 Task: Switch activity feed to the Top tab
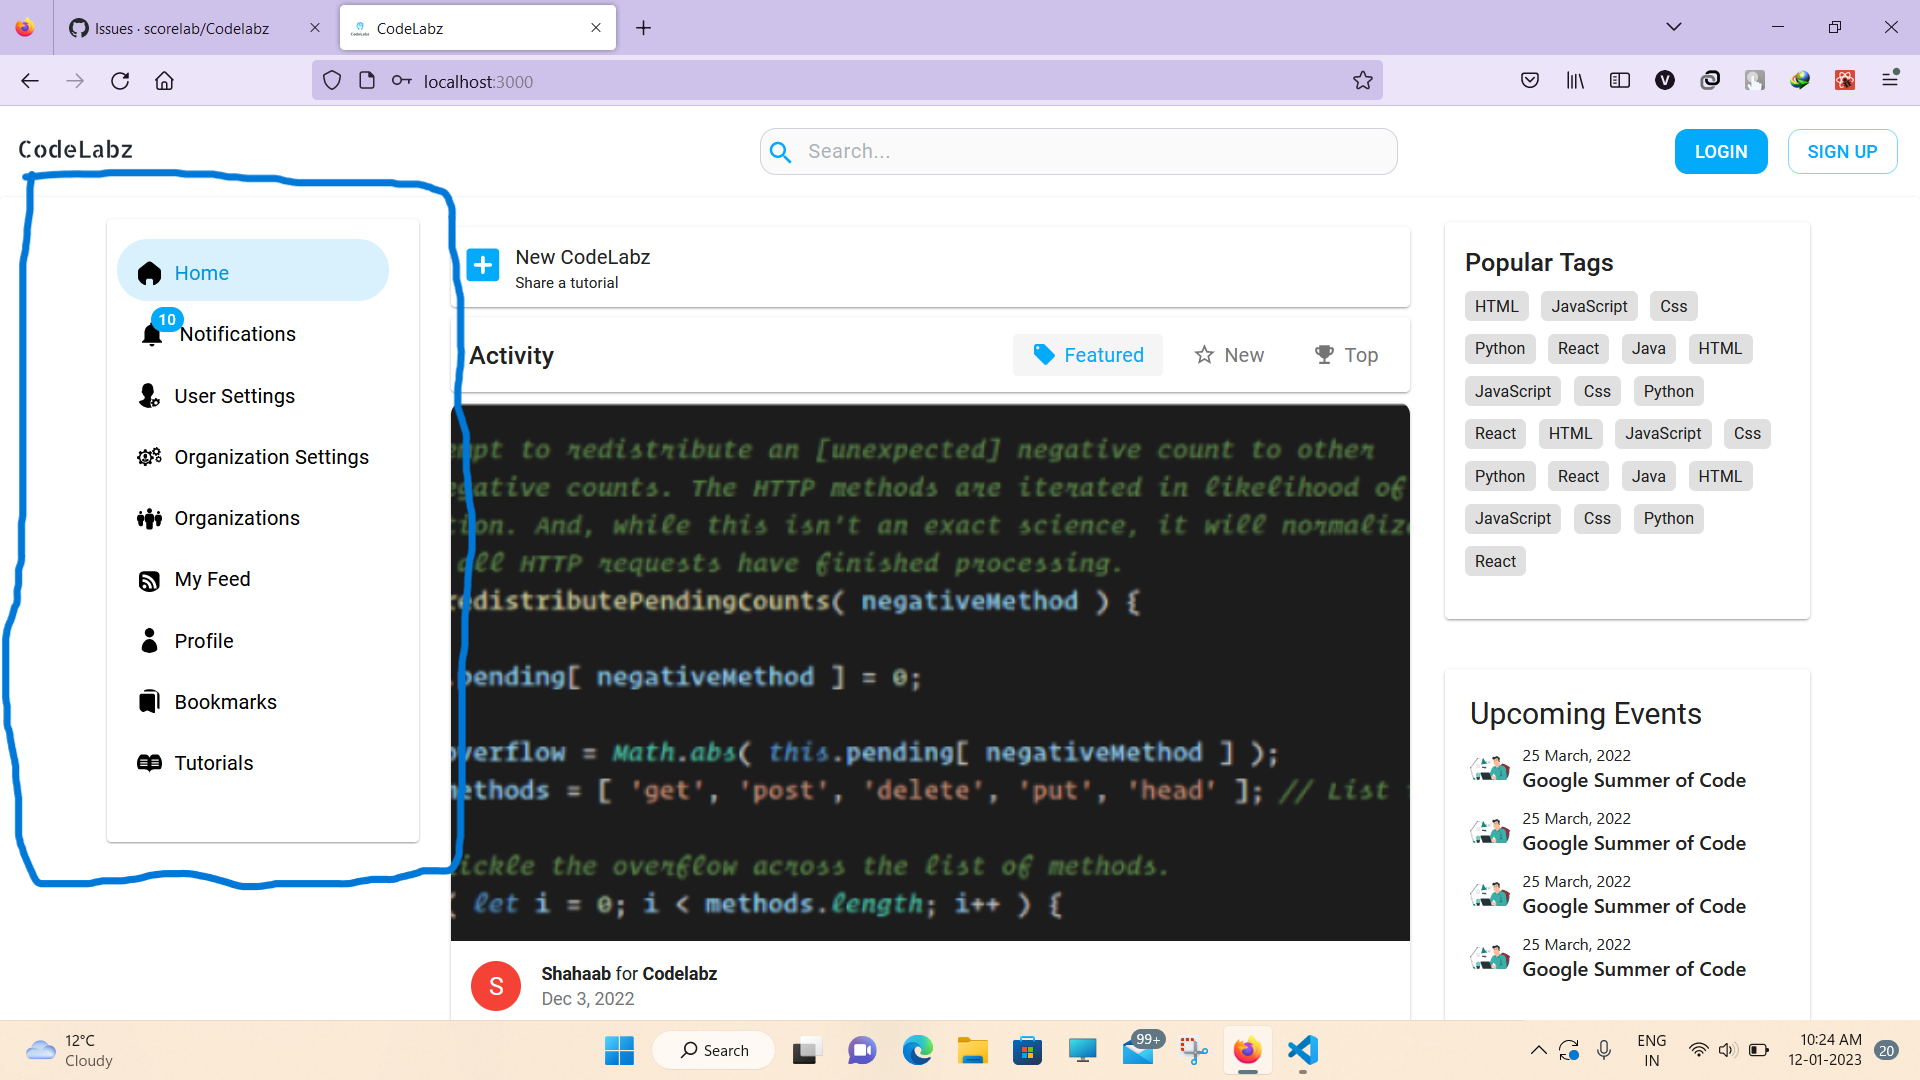1346,355
